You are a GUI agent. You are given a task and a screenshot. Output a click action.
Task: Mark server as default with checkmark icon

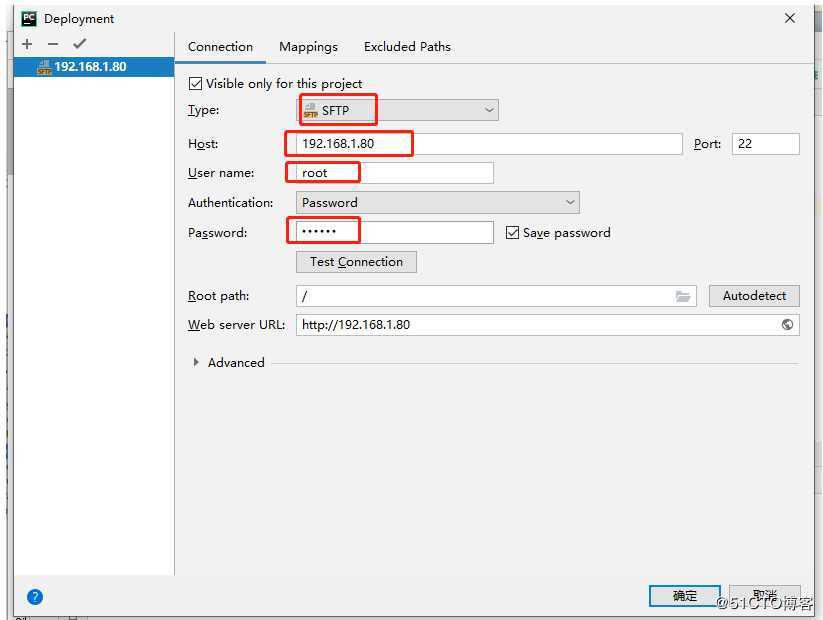pyautogui.click(x=80, y=44)
